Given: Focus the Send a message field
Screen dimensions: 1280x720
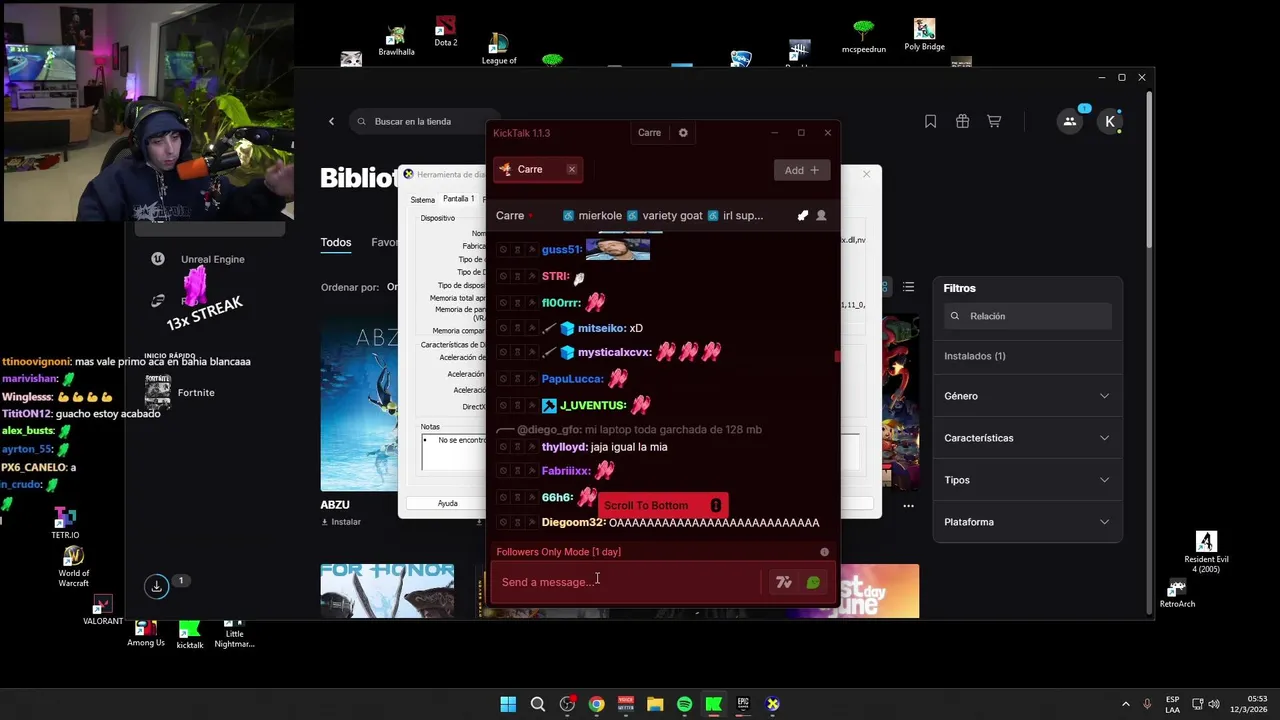Looking at the screenshot, I should pyautogui.click(x=626, y=582).
